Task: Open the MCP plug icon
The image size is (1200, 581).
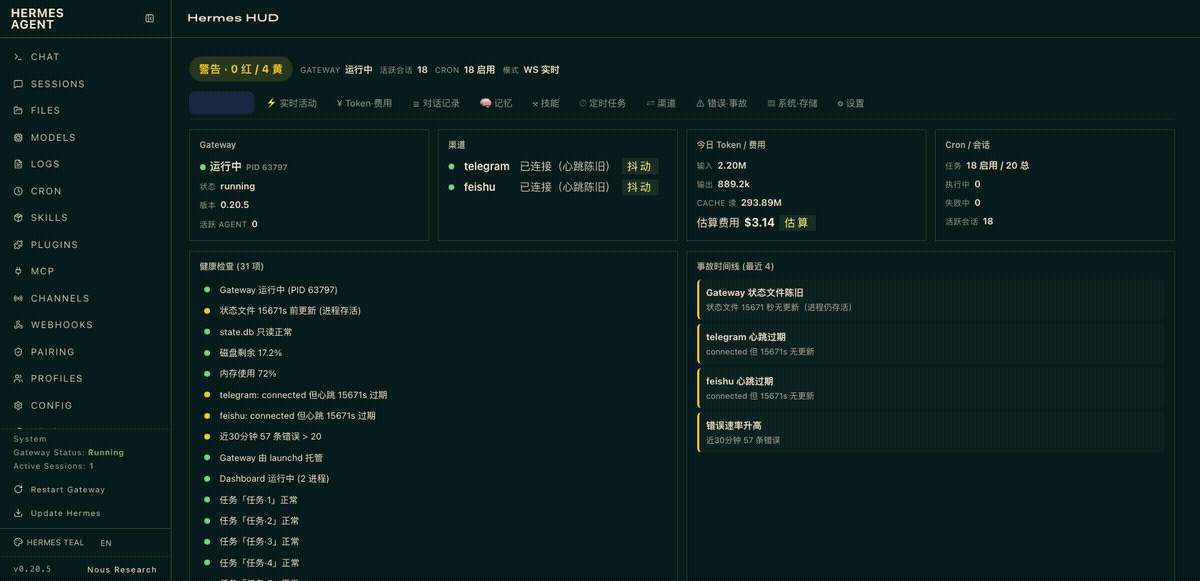Action: (18, 272)
